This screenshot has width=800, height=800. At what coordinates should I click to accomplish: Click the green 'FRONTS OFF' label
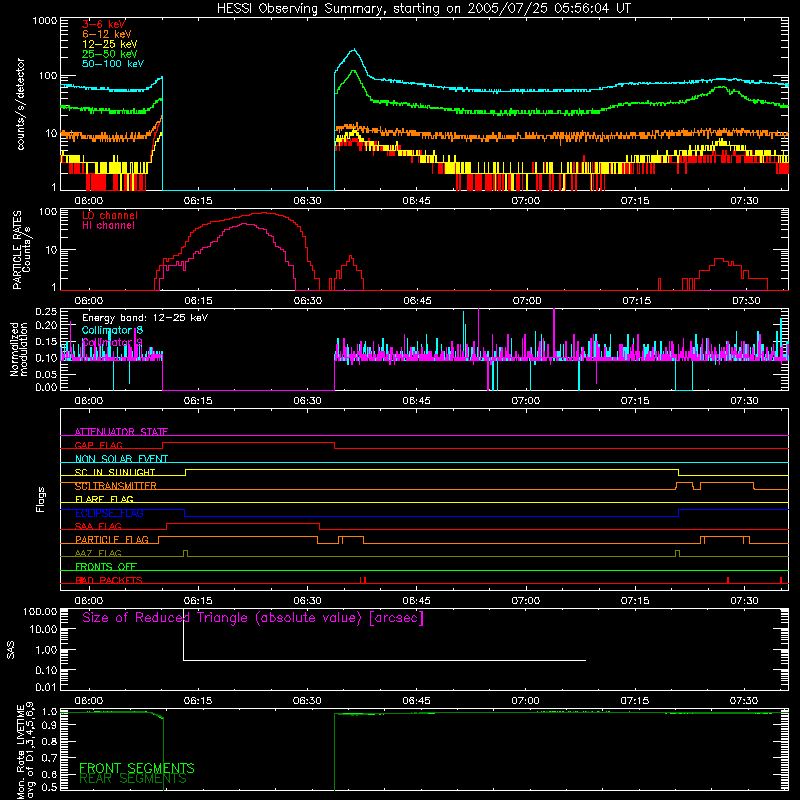click(x=106, y=566)
